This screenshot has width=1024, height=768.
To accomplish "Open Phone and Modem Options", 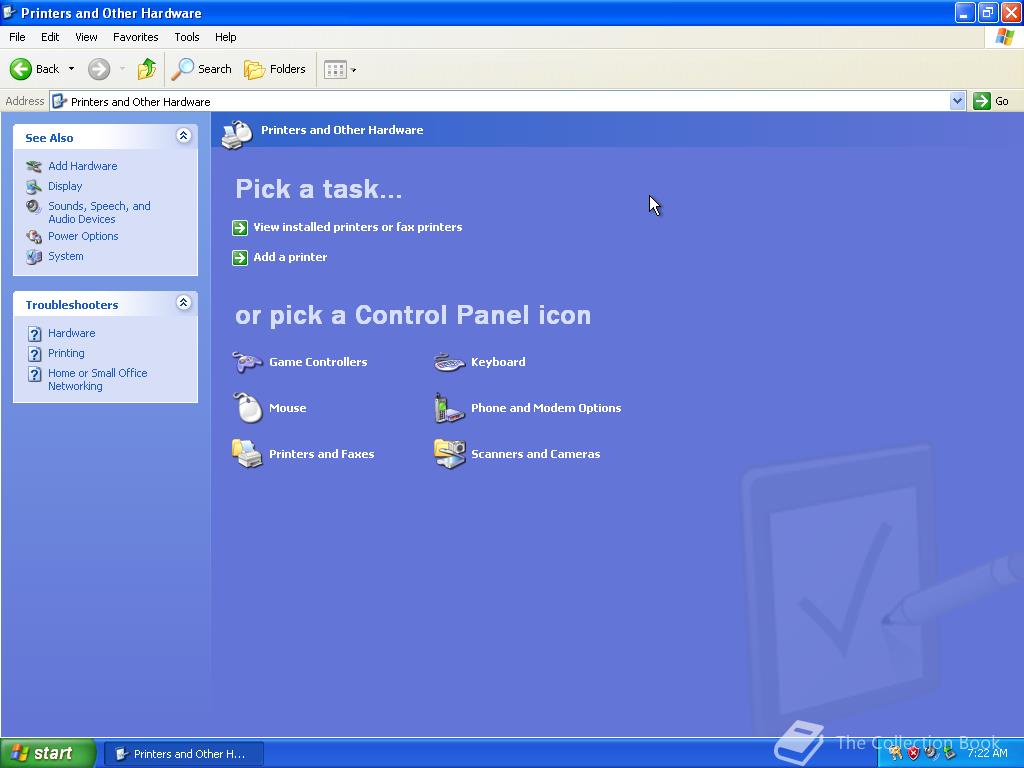I will 547,408.
